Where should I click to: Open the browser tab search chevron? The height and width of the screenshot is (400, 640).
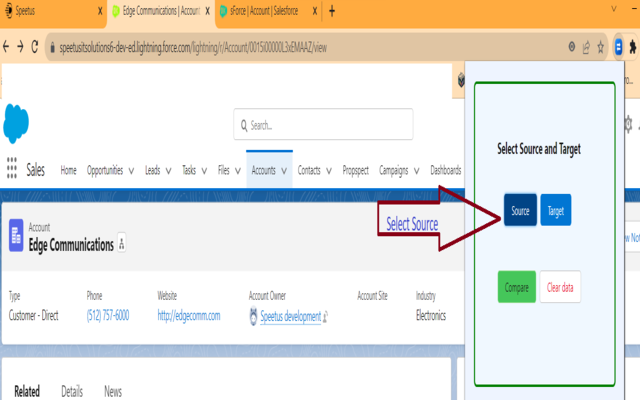point(613,9)
